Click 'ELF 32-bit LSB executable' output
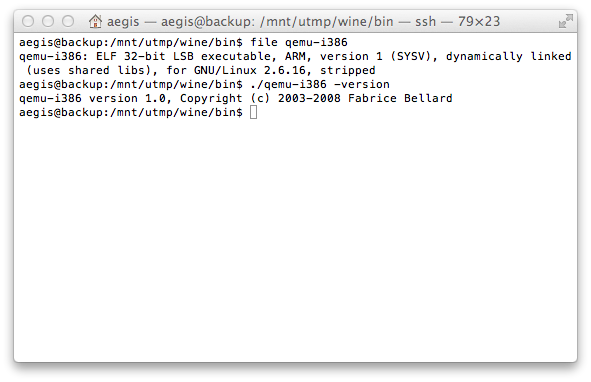This screenshot has width=591, height=382. (184, 56)
